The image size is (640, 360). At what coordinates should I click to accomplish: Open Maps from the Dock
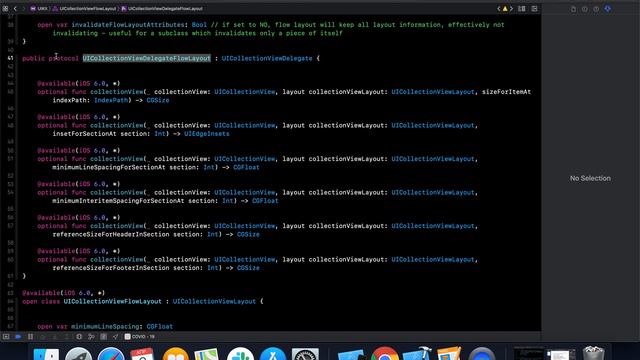click(207, 354)
